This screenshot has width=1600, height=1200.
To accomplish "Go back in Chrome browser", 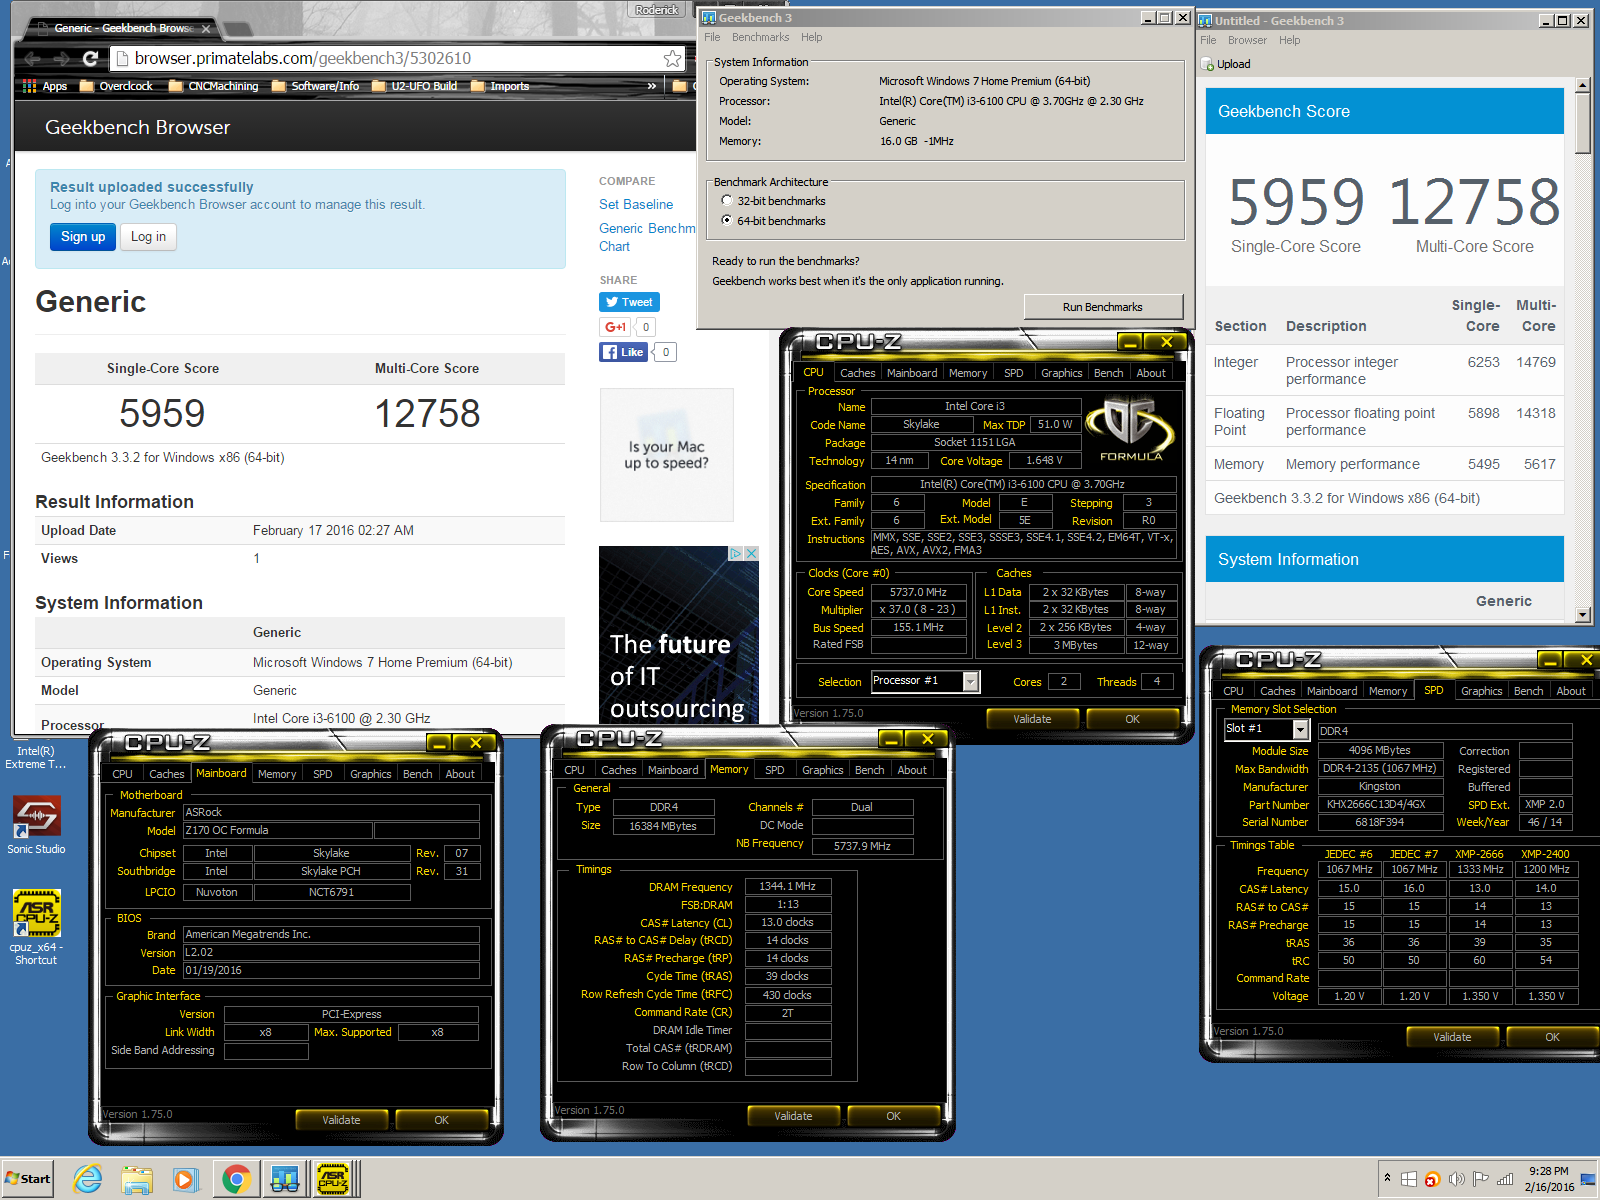I will point(32,59).
